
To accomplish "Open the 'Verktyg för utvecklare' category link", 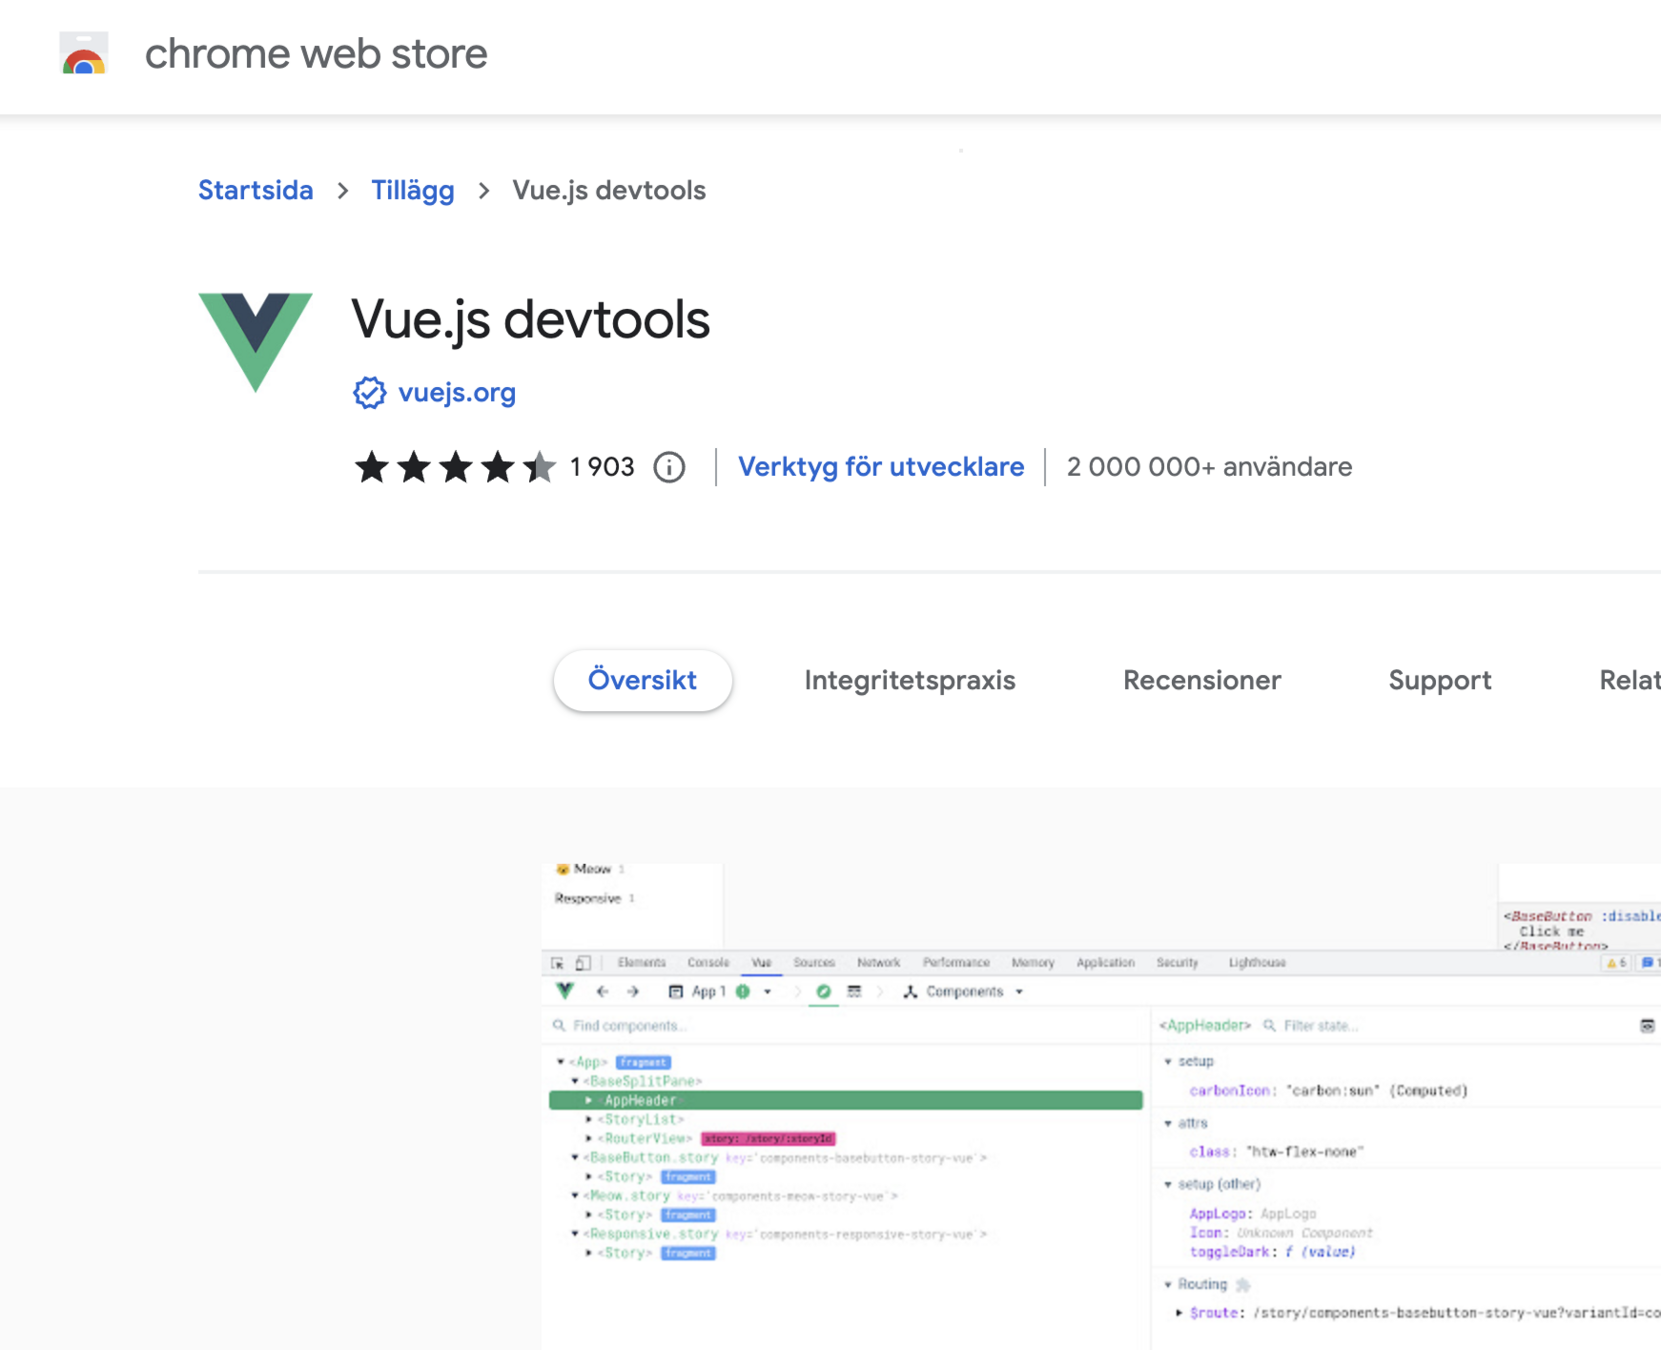I will 881,467.
